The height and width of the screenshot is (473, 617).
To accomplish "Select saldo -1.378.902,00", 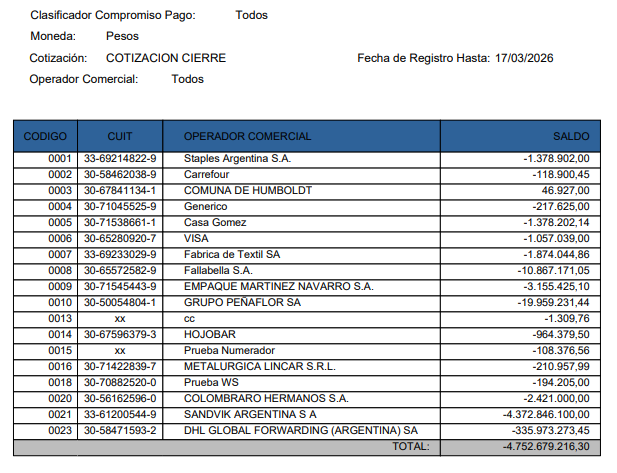I will [x=556, y=159].
